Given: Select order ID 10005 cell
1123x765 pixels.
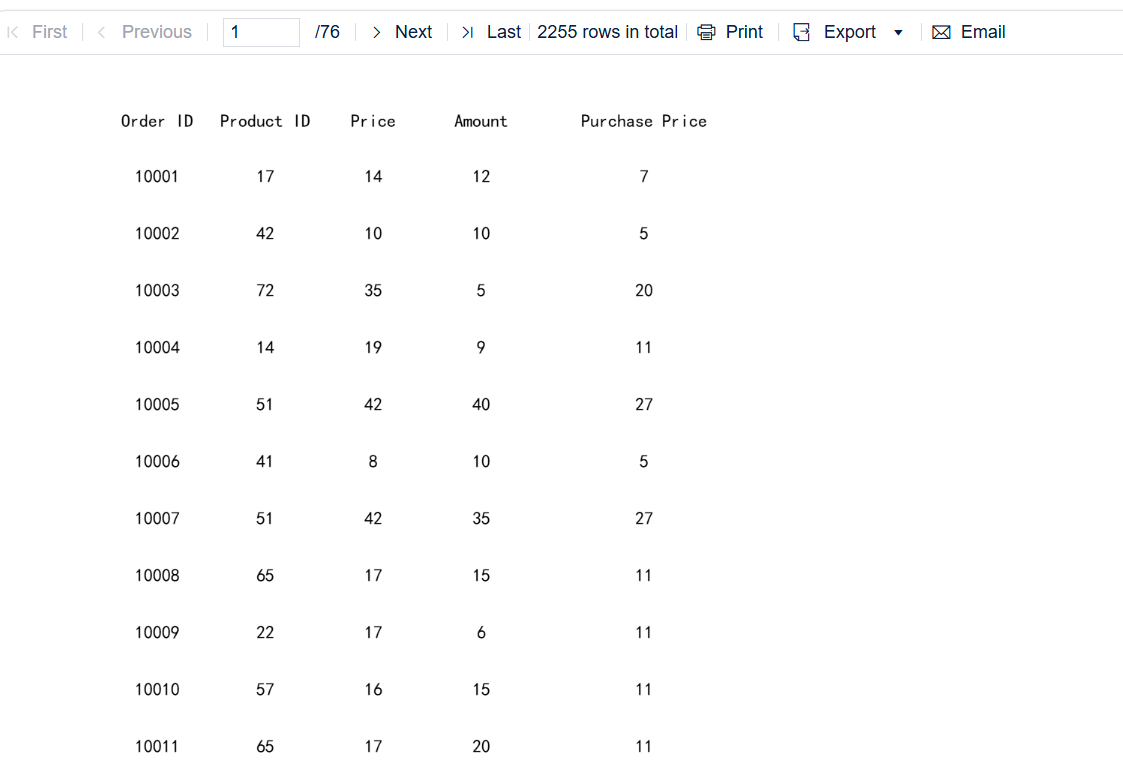Looking at the screenshot, I should [157, 404].
